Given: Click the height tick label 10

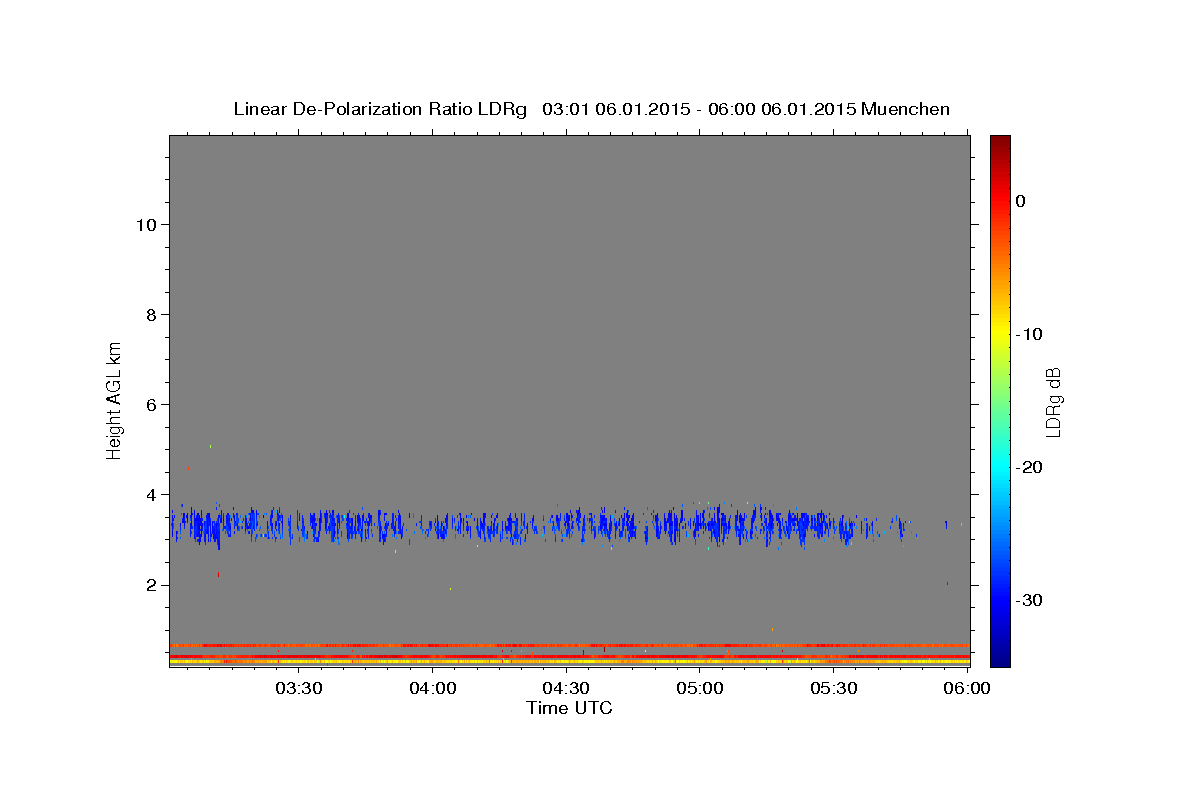Looking at the screenshot, I should pos(148,225).
